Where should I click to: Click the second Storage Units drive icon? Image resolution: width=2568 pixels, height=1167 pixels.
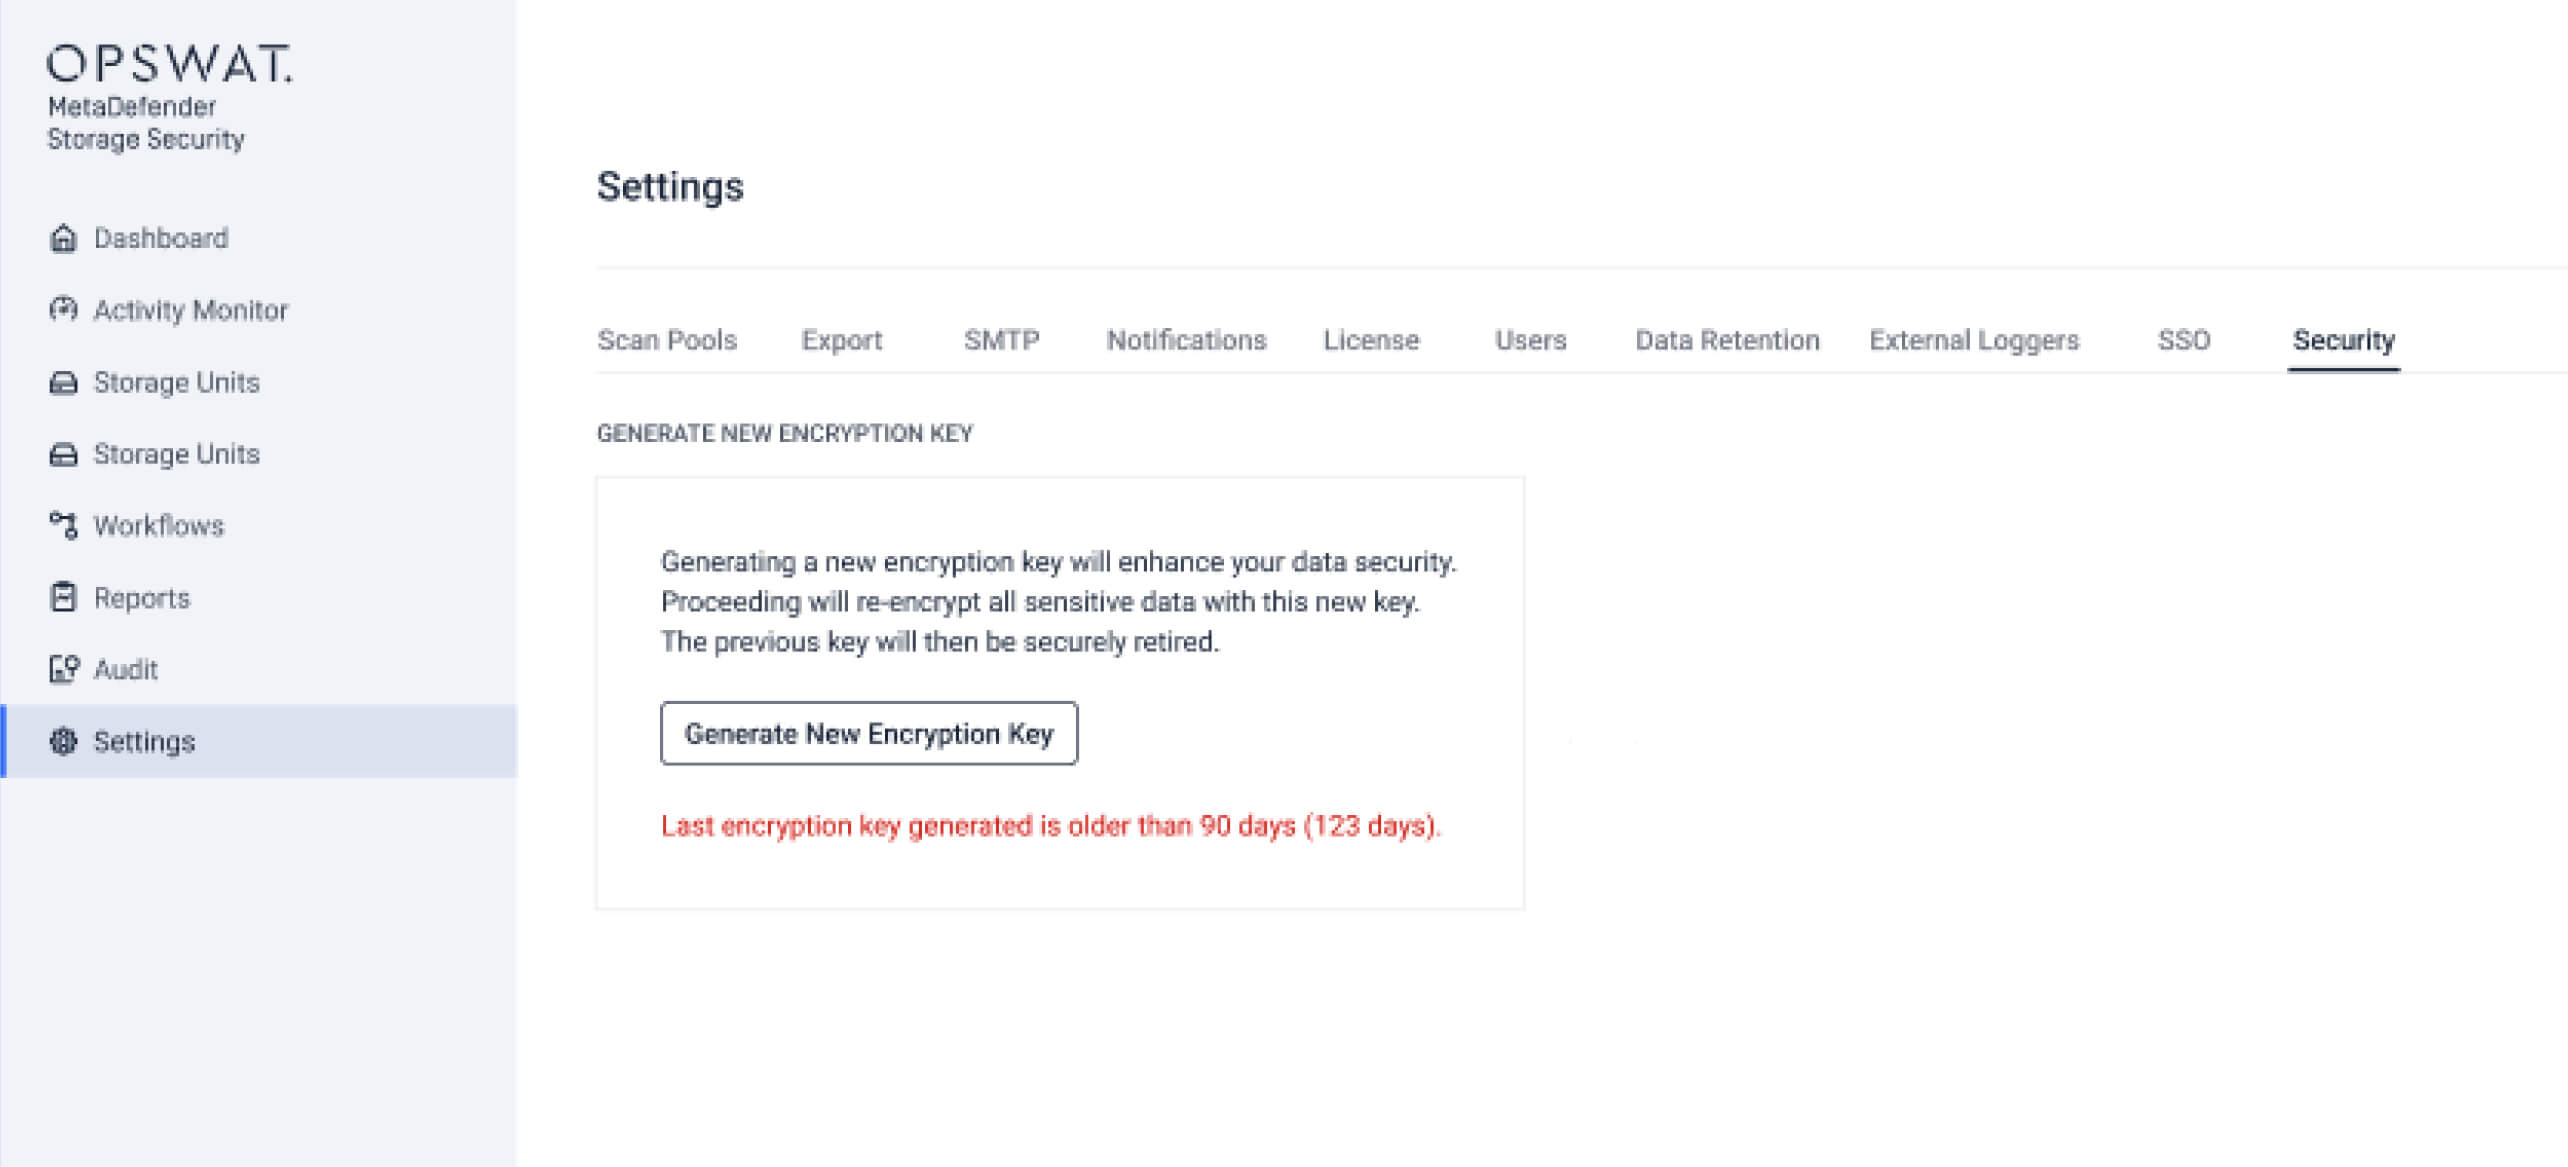[64, 453]
